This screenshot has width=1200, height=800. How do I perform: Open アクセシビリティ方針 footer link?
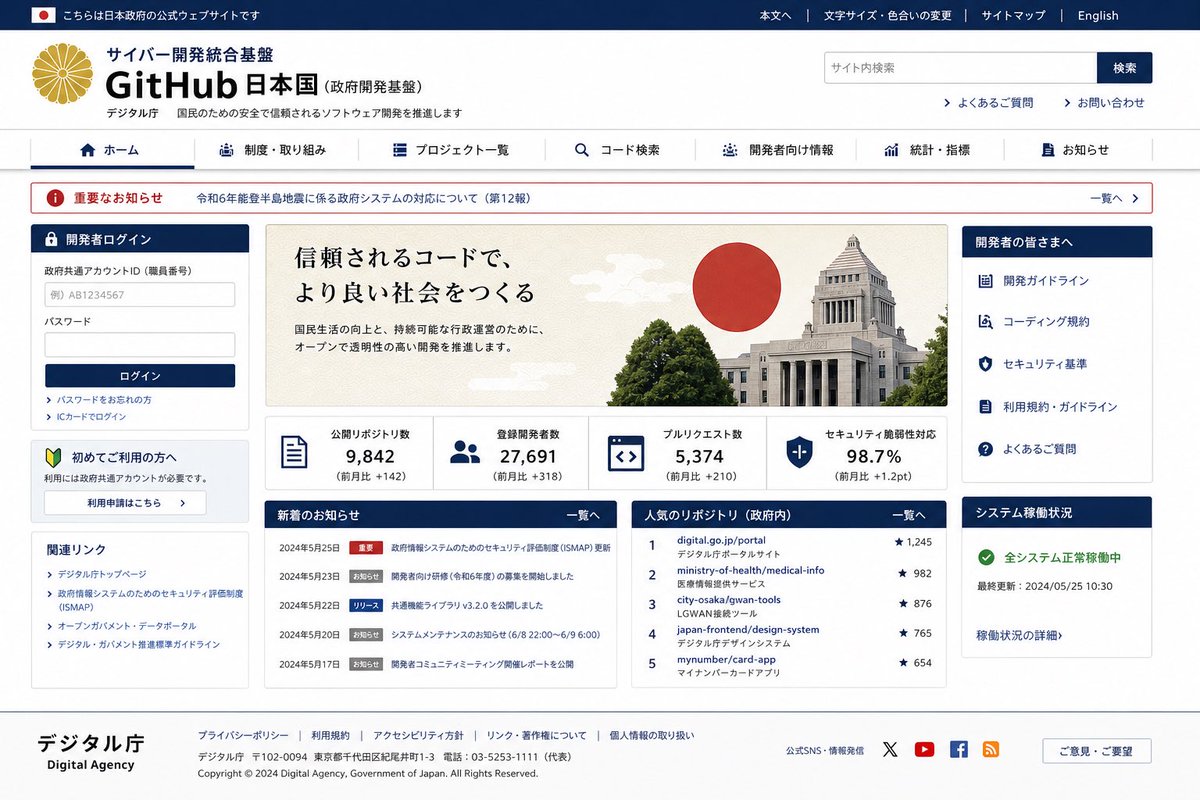(418, 735)
